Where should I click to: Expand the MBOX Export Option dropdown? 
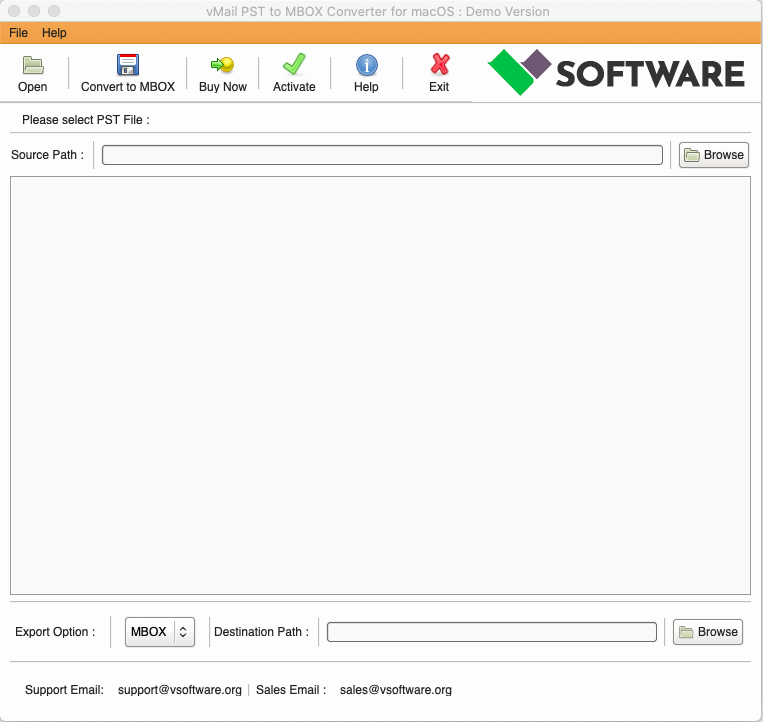click(160, 632)
